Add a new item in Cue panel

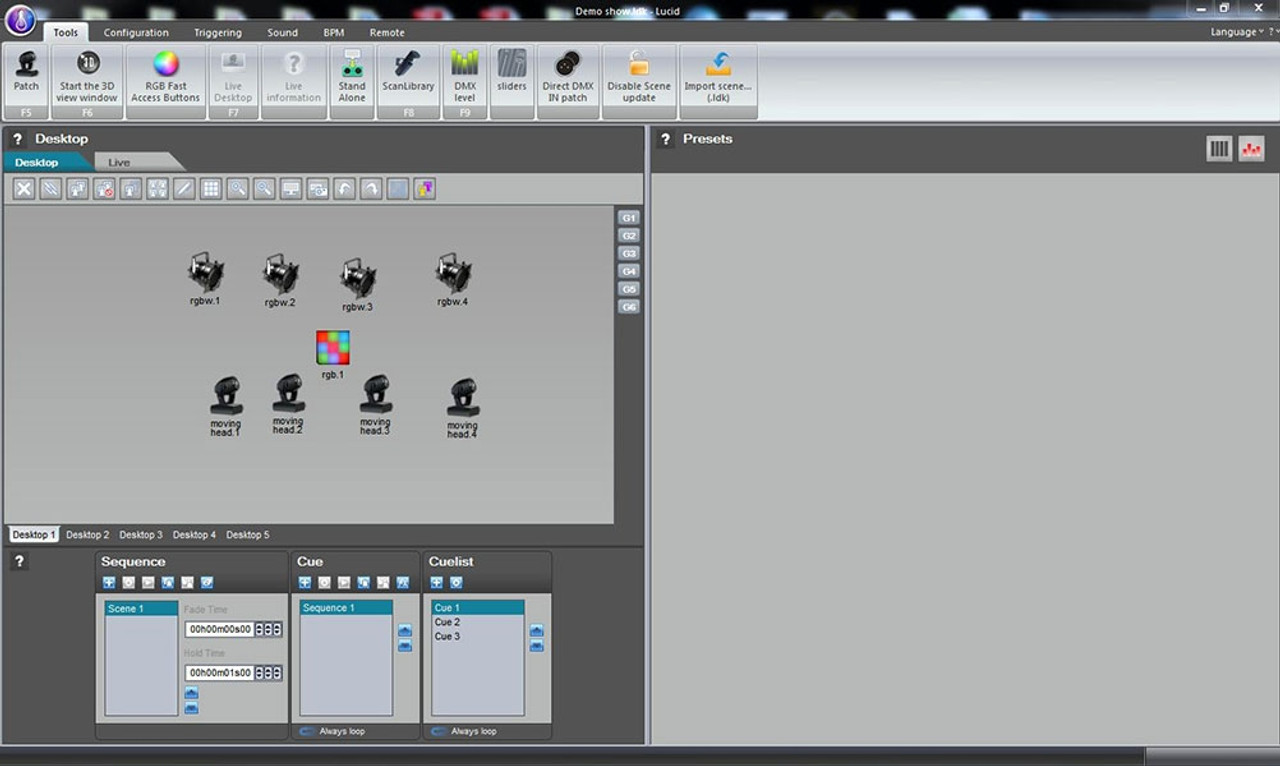pyautogui.click(x=305, y=582)
